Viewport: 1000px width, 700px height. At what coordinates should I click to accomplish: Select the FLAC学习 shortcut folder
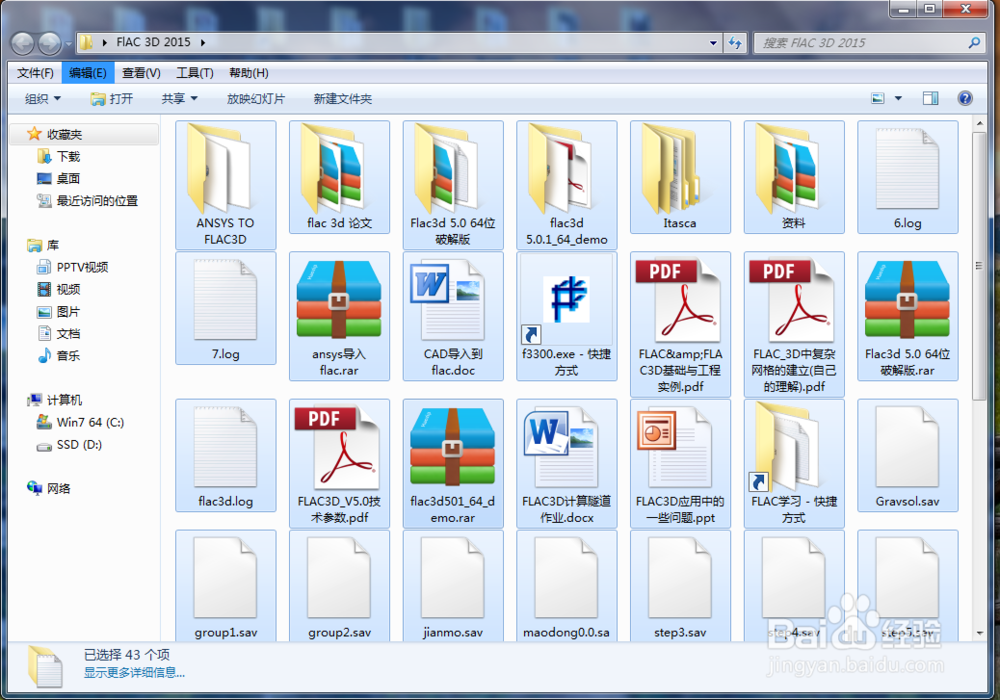[x=794, y=463]
